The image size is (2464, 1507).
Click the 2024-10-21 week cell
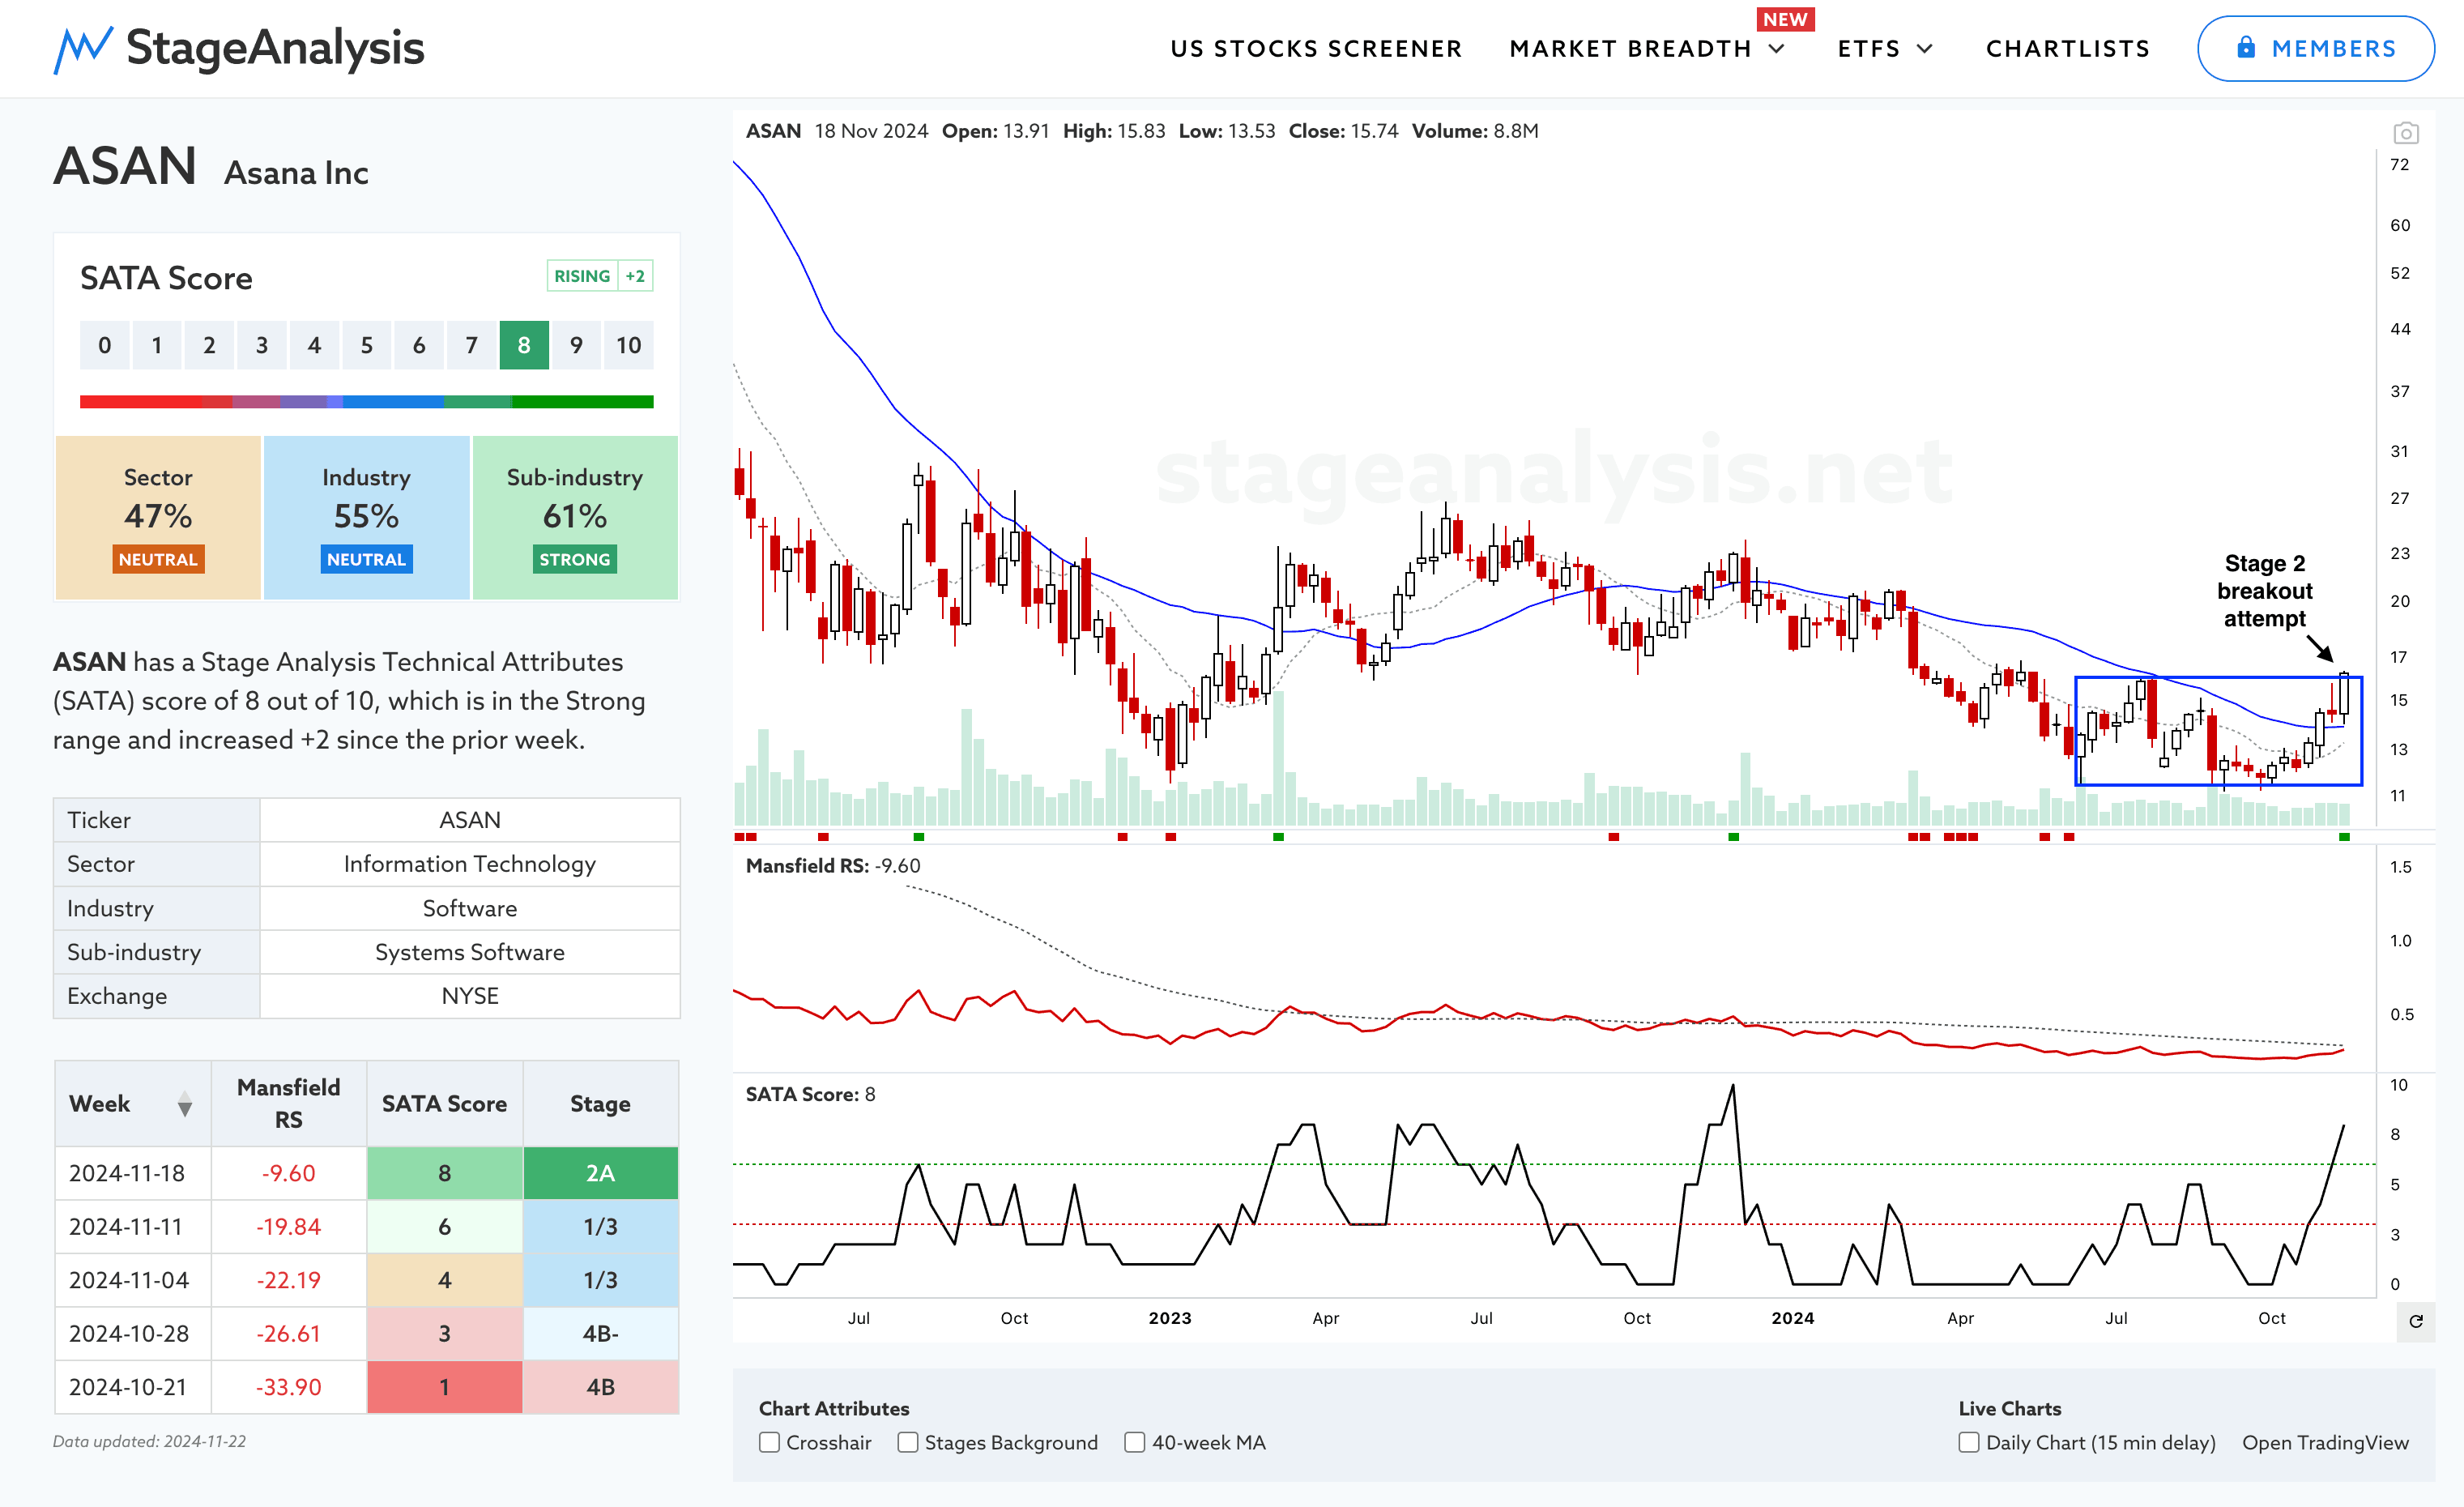pos(133,1387)
